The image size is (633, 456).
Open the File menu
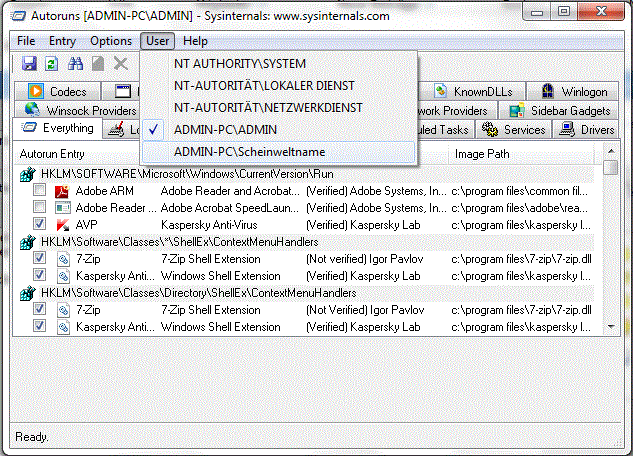(26, 41)
